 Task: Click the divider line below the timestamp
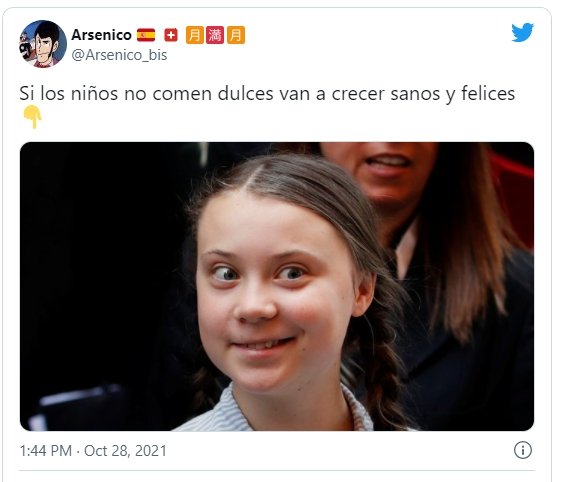click(x=277, y=470)
